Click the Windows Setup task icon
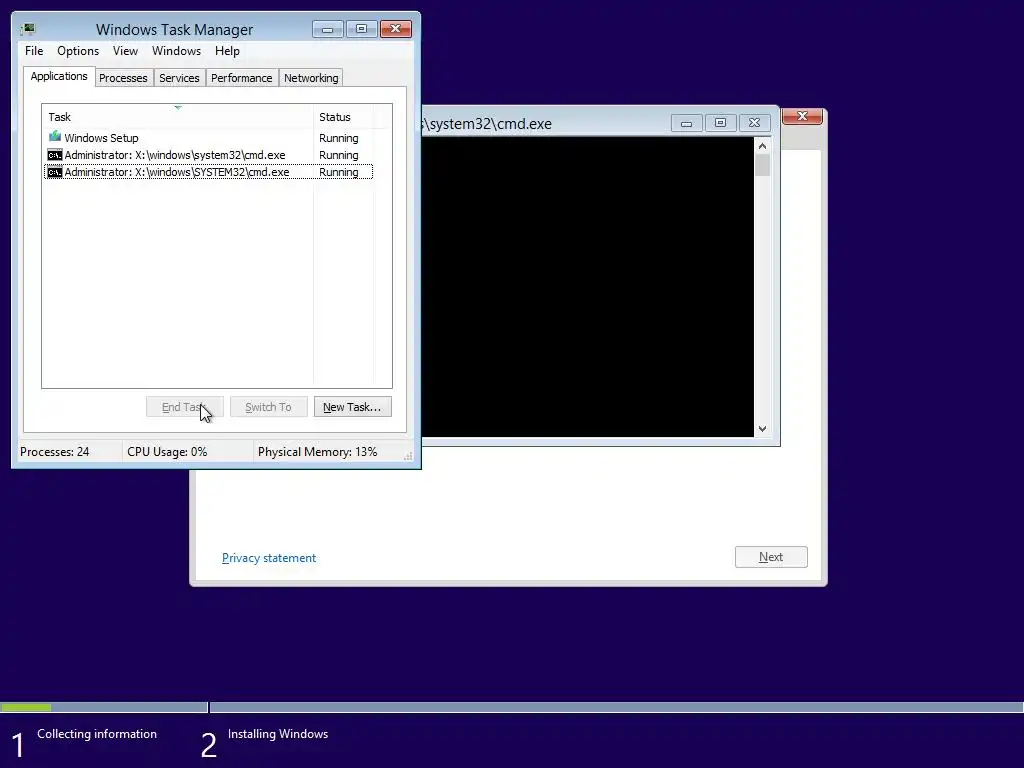The width and height of the screenshot is (1024, 768). [55, 137]
